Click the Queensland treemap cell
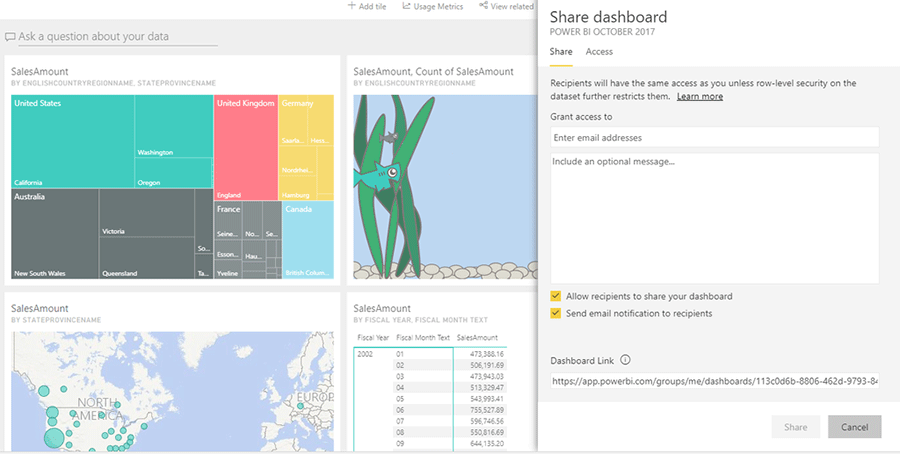Viewport: 900px width, 454px height. 147,258
